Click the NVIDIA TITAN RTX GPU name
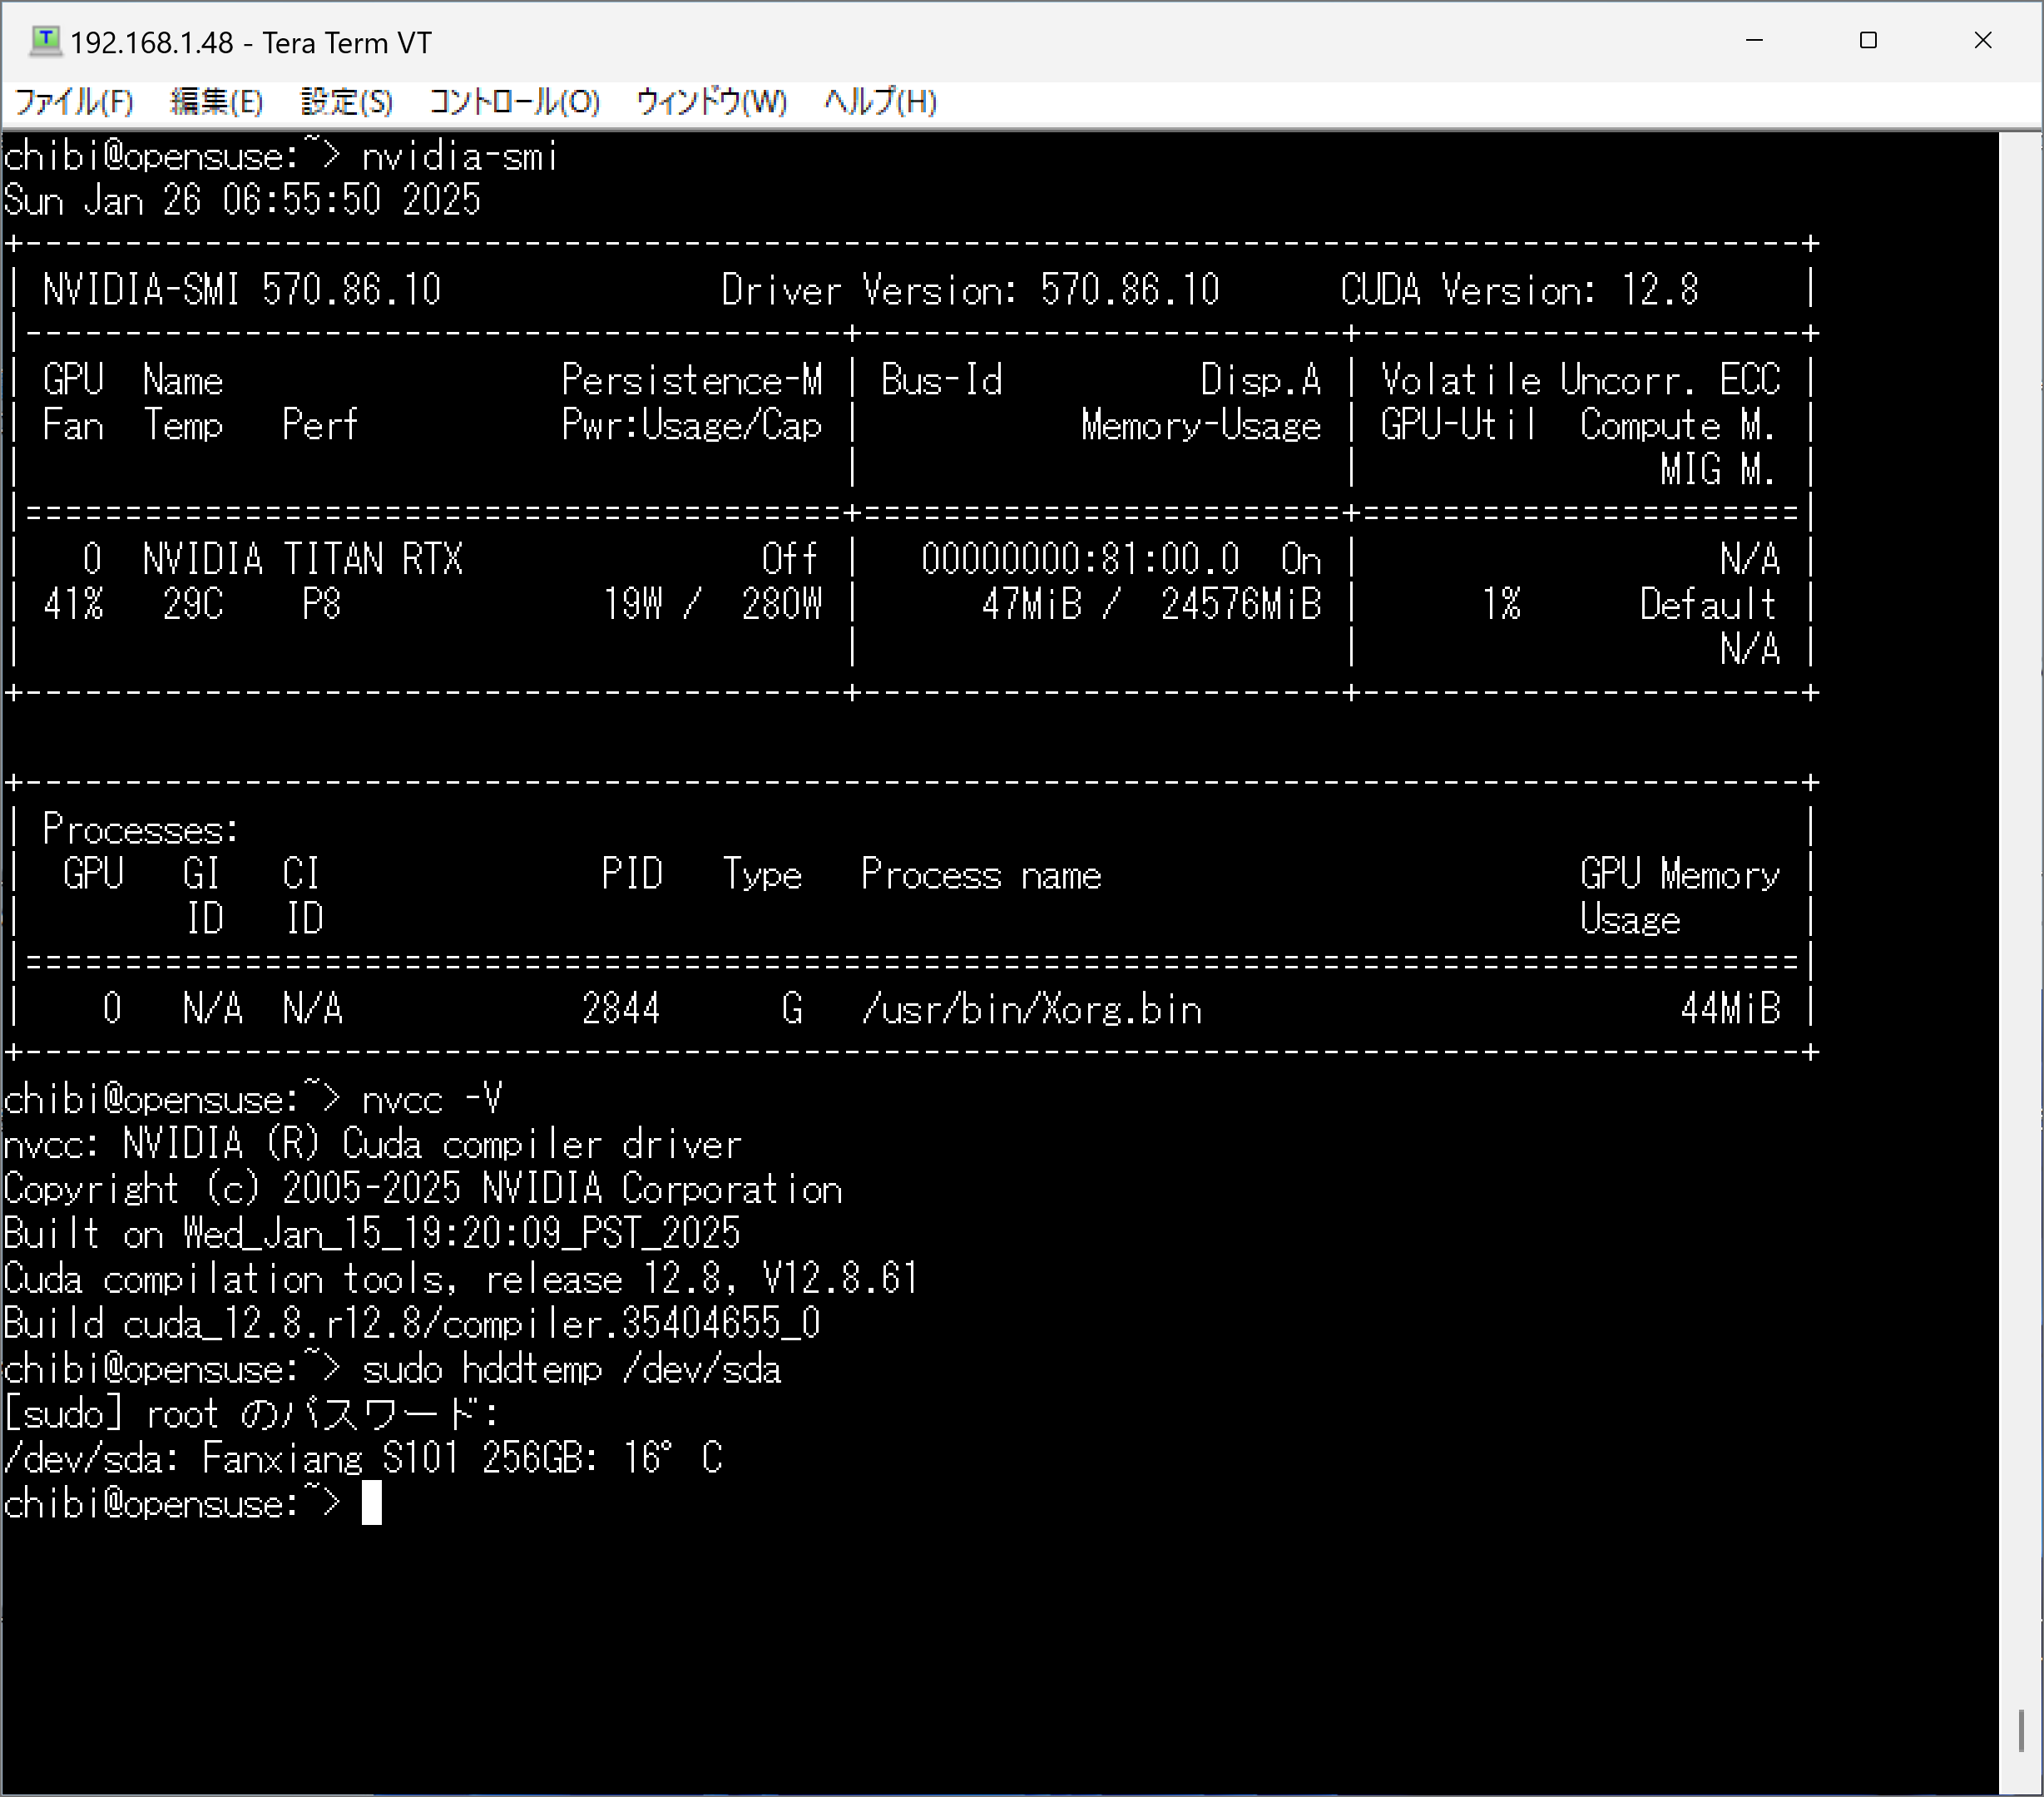Screen dimensions: 2044x1797 pyautogui.click(x=302, y=560)
